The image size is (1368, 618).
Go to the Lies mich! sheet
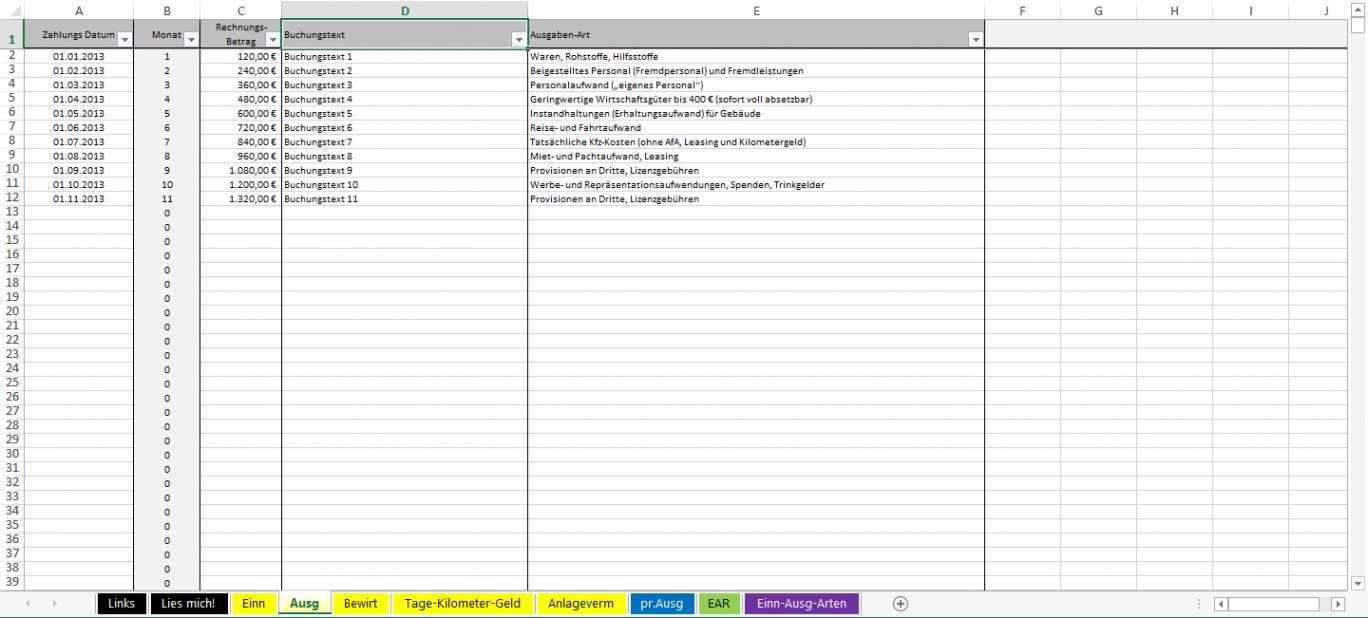[x=188, y=604]
